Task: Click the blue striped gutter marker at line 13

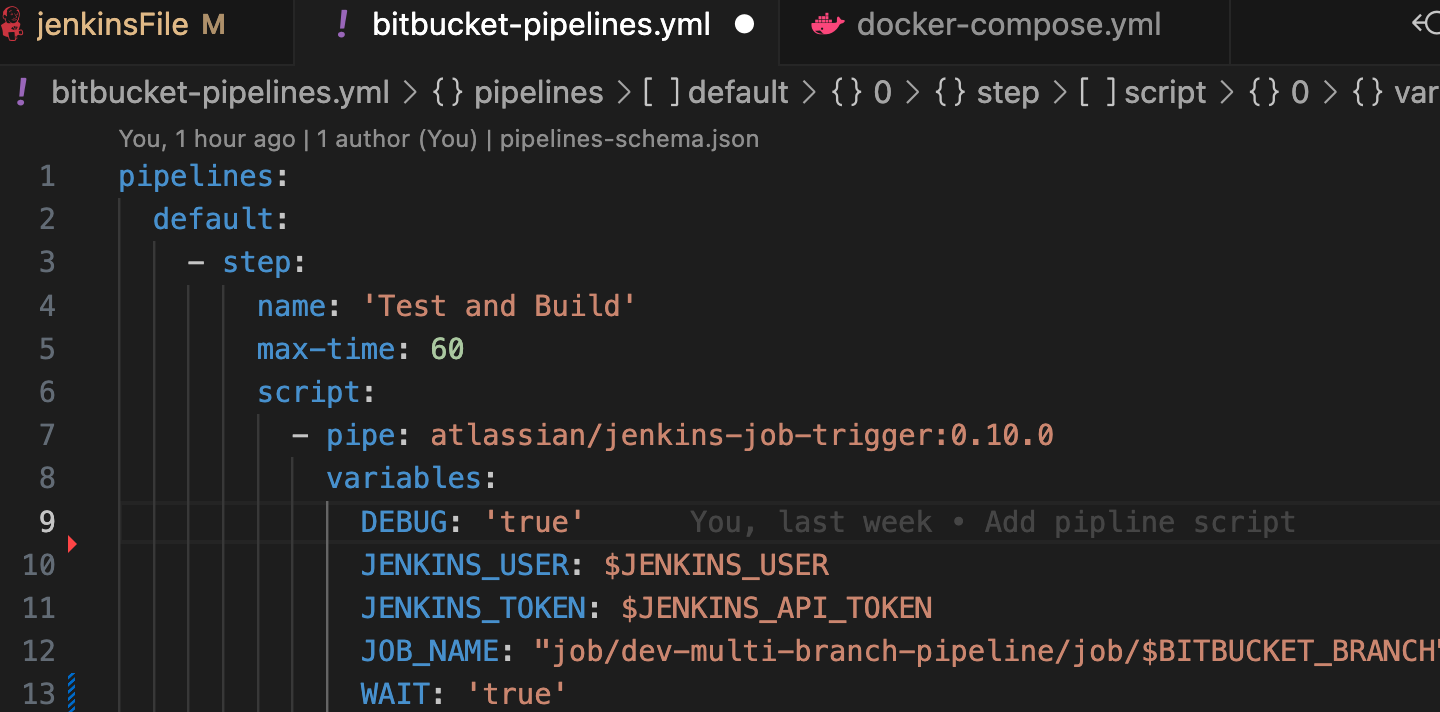Action: [x=71, y=693]
